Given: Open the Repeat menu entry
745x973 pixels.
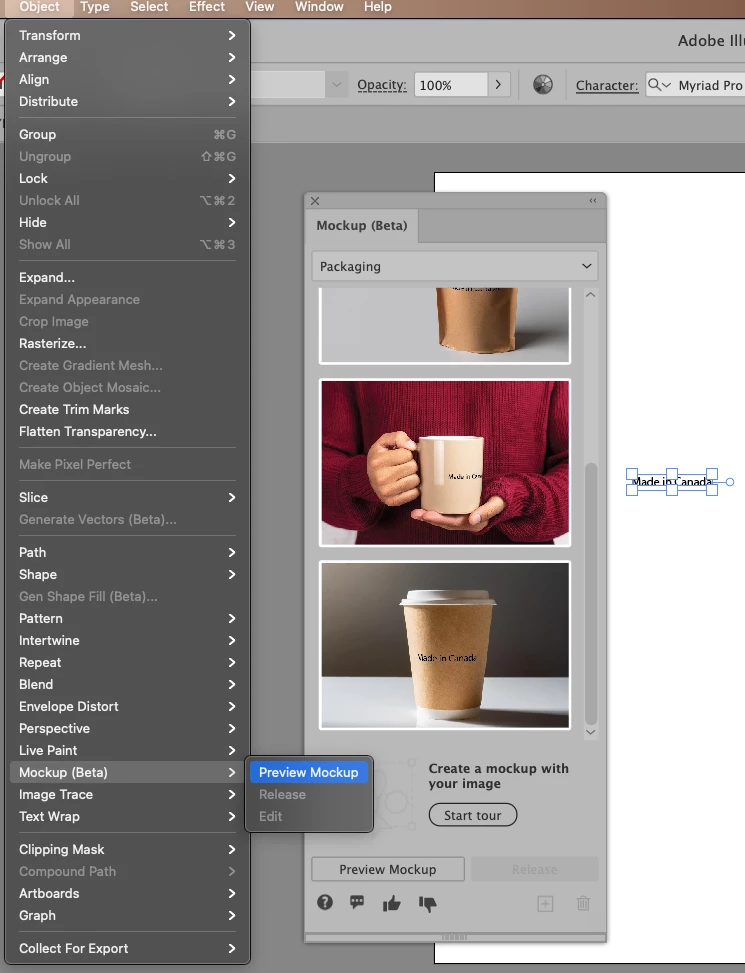Looking at the screenshot, I should (127, 663).
